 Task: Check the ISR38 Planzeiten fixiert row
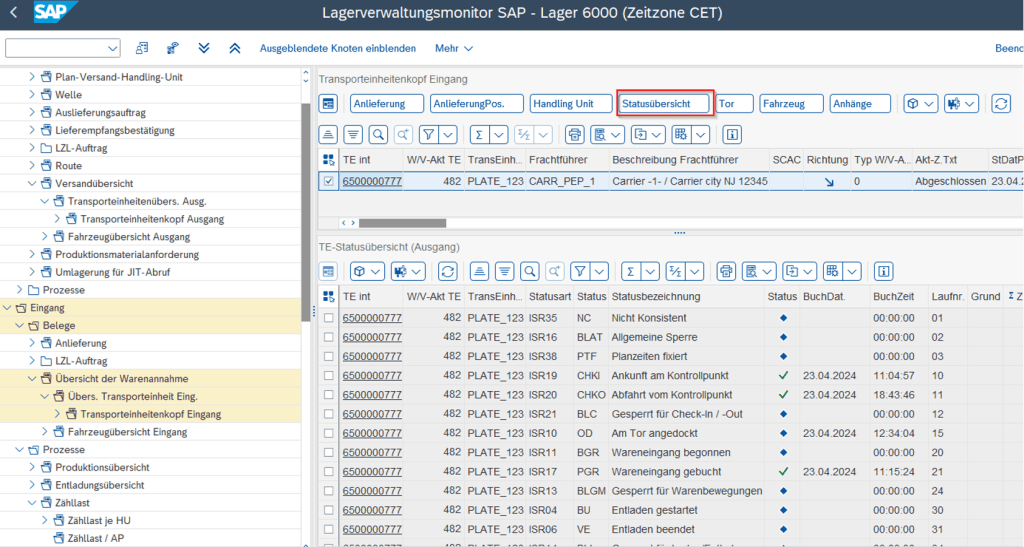click(328, 356)
